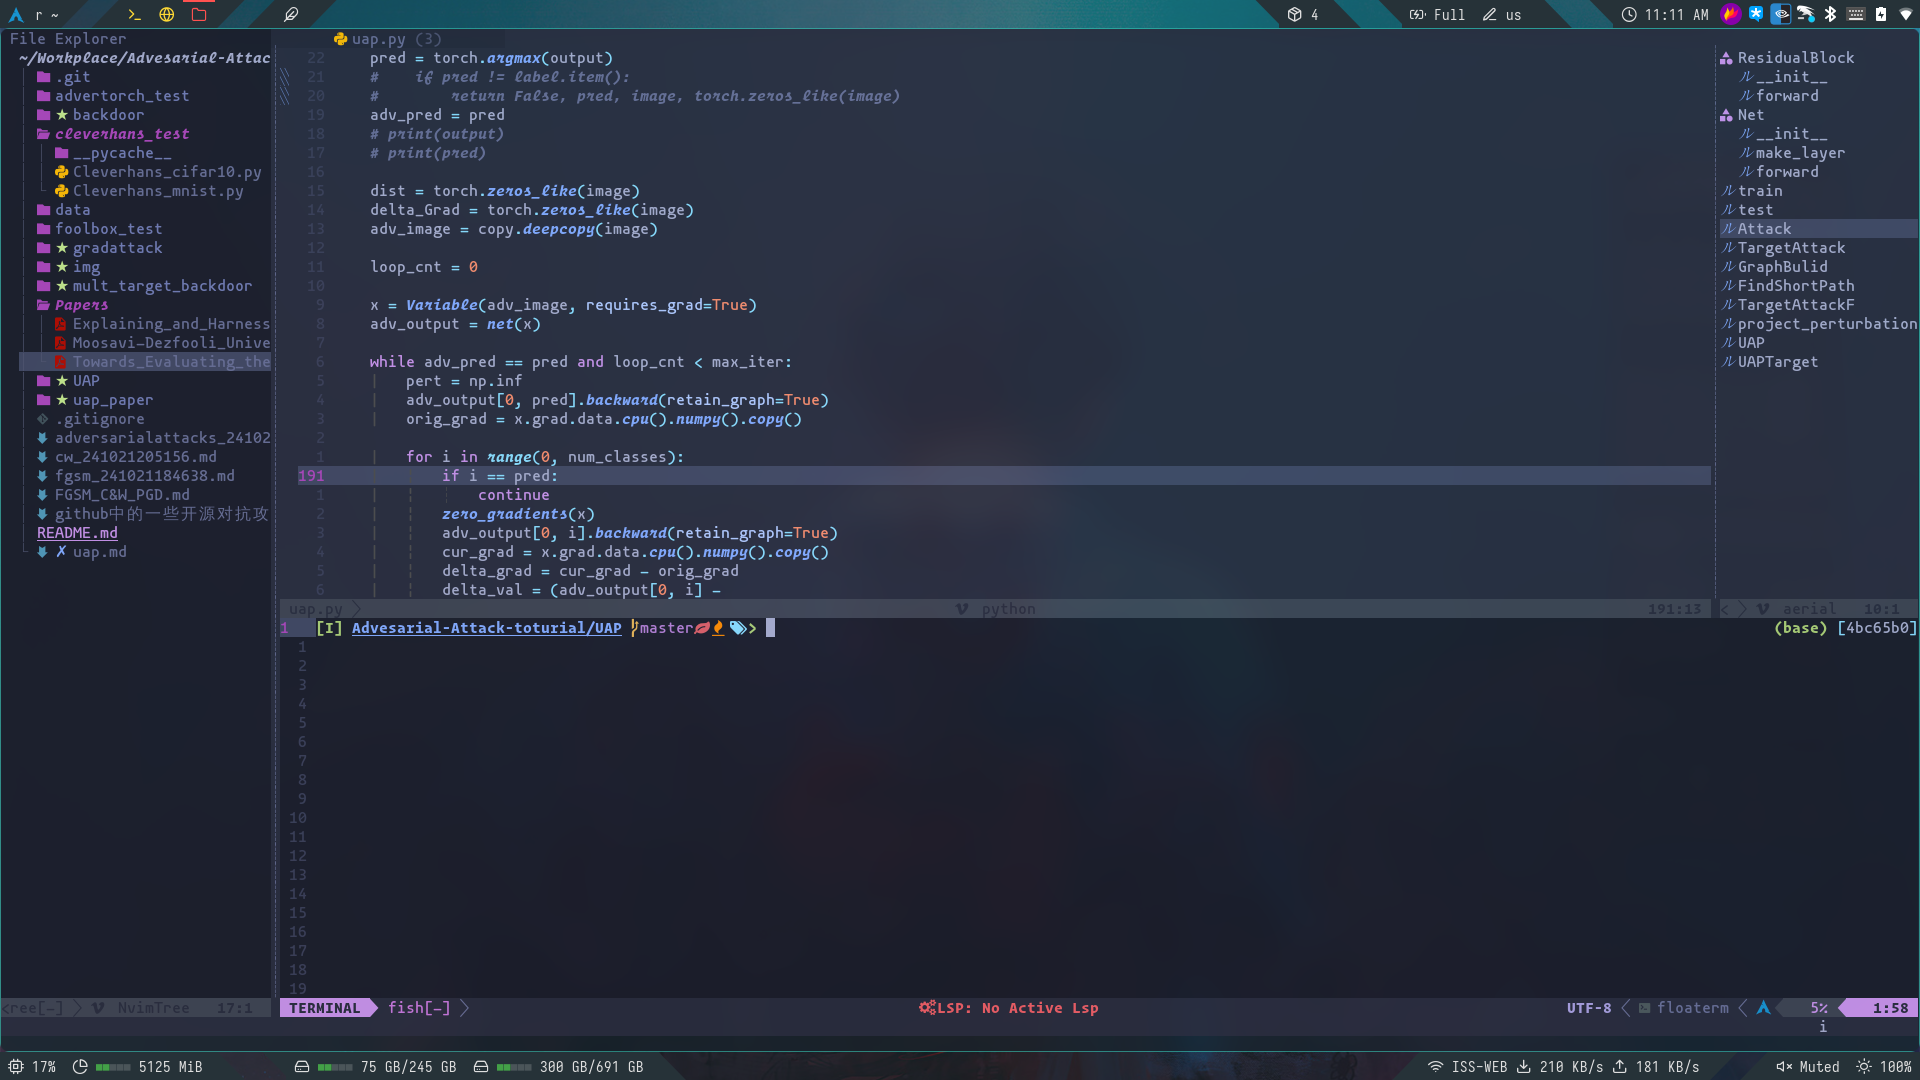Screen dimensions: 1920x1080
Task: Open the on-screen keyboard tray icon
Action: 1856,14
